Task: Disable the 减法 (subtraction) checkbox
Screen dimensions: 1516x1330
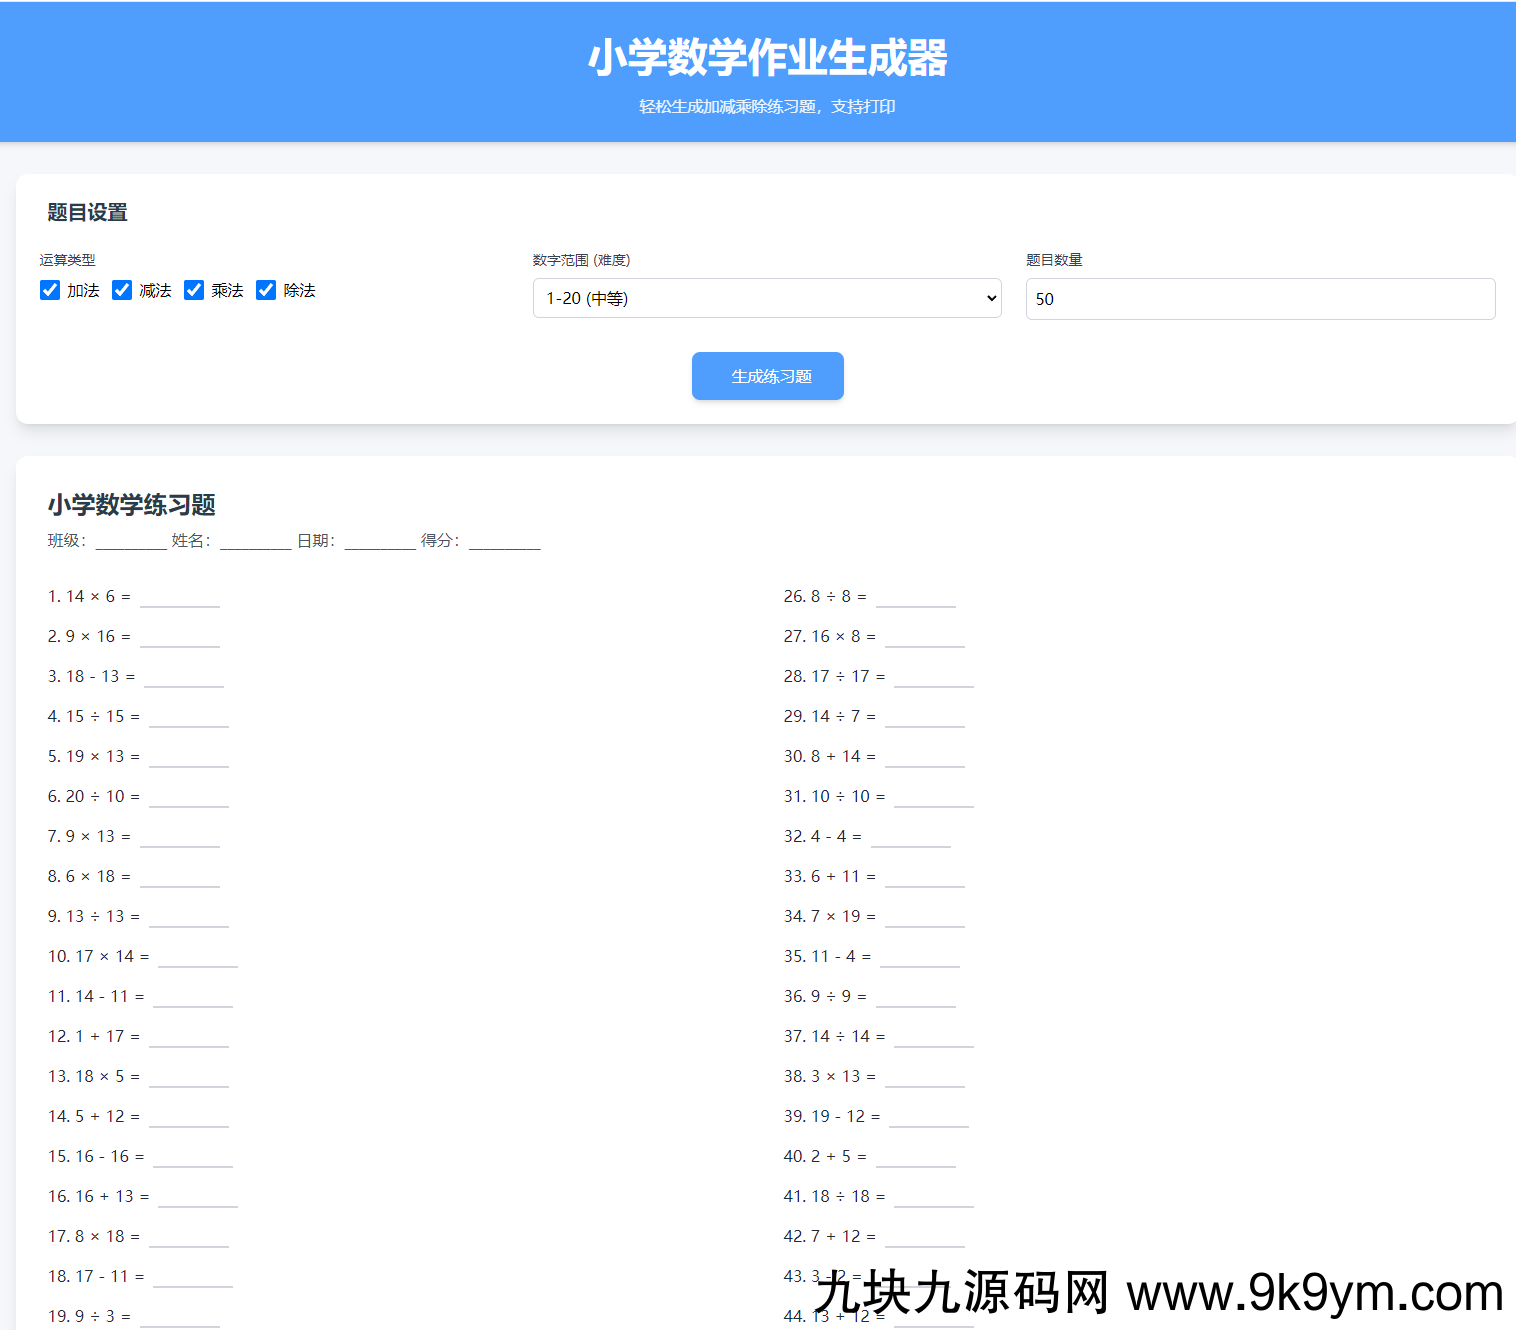Action: click(122, 290)
